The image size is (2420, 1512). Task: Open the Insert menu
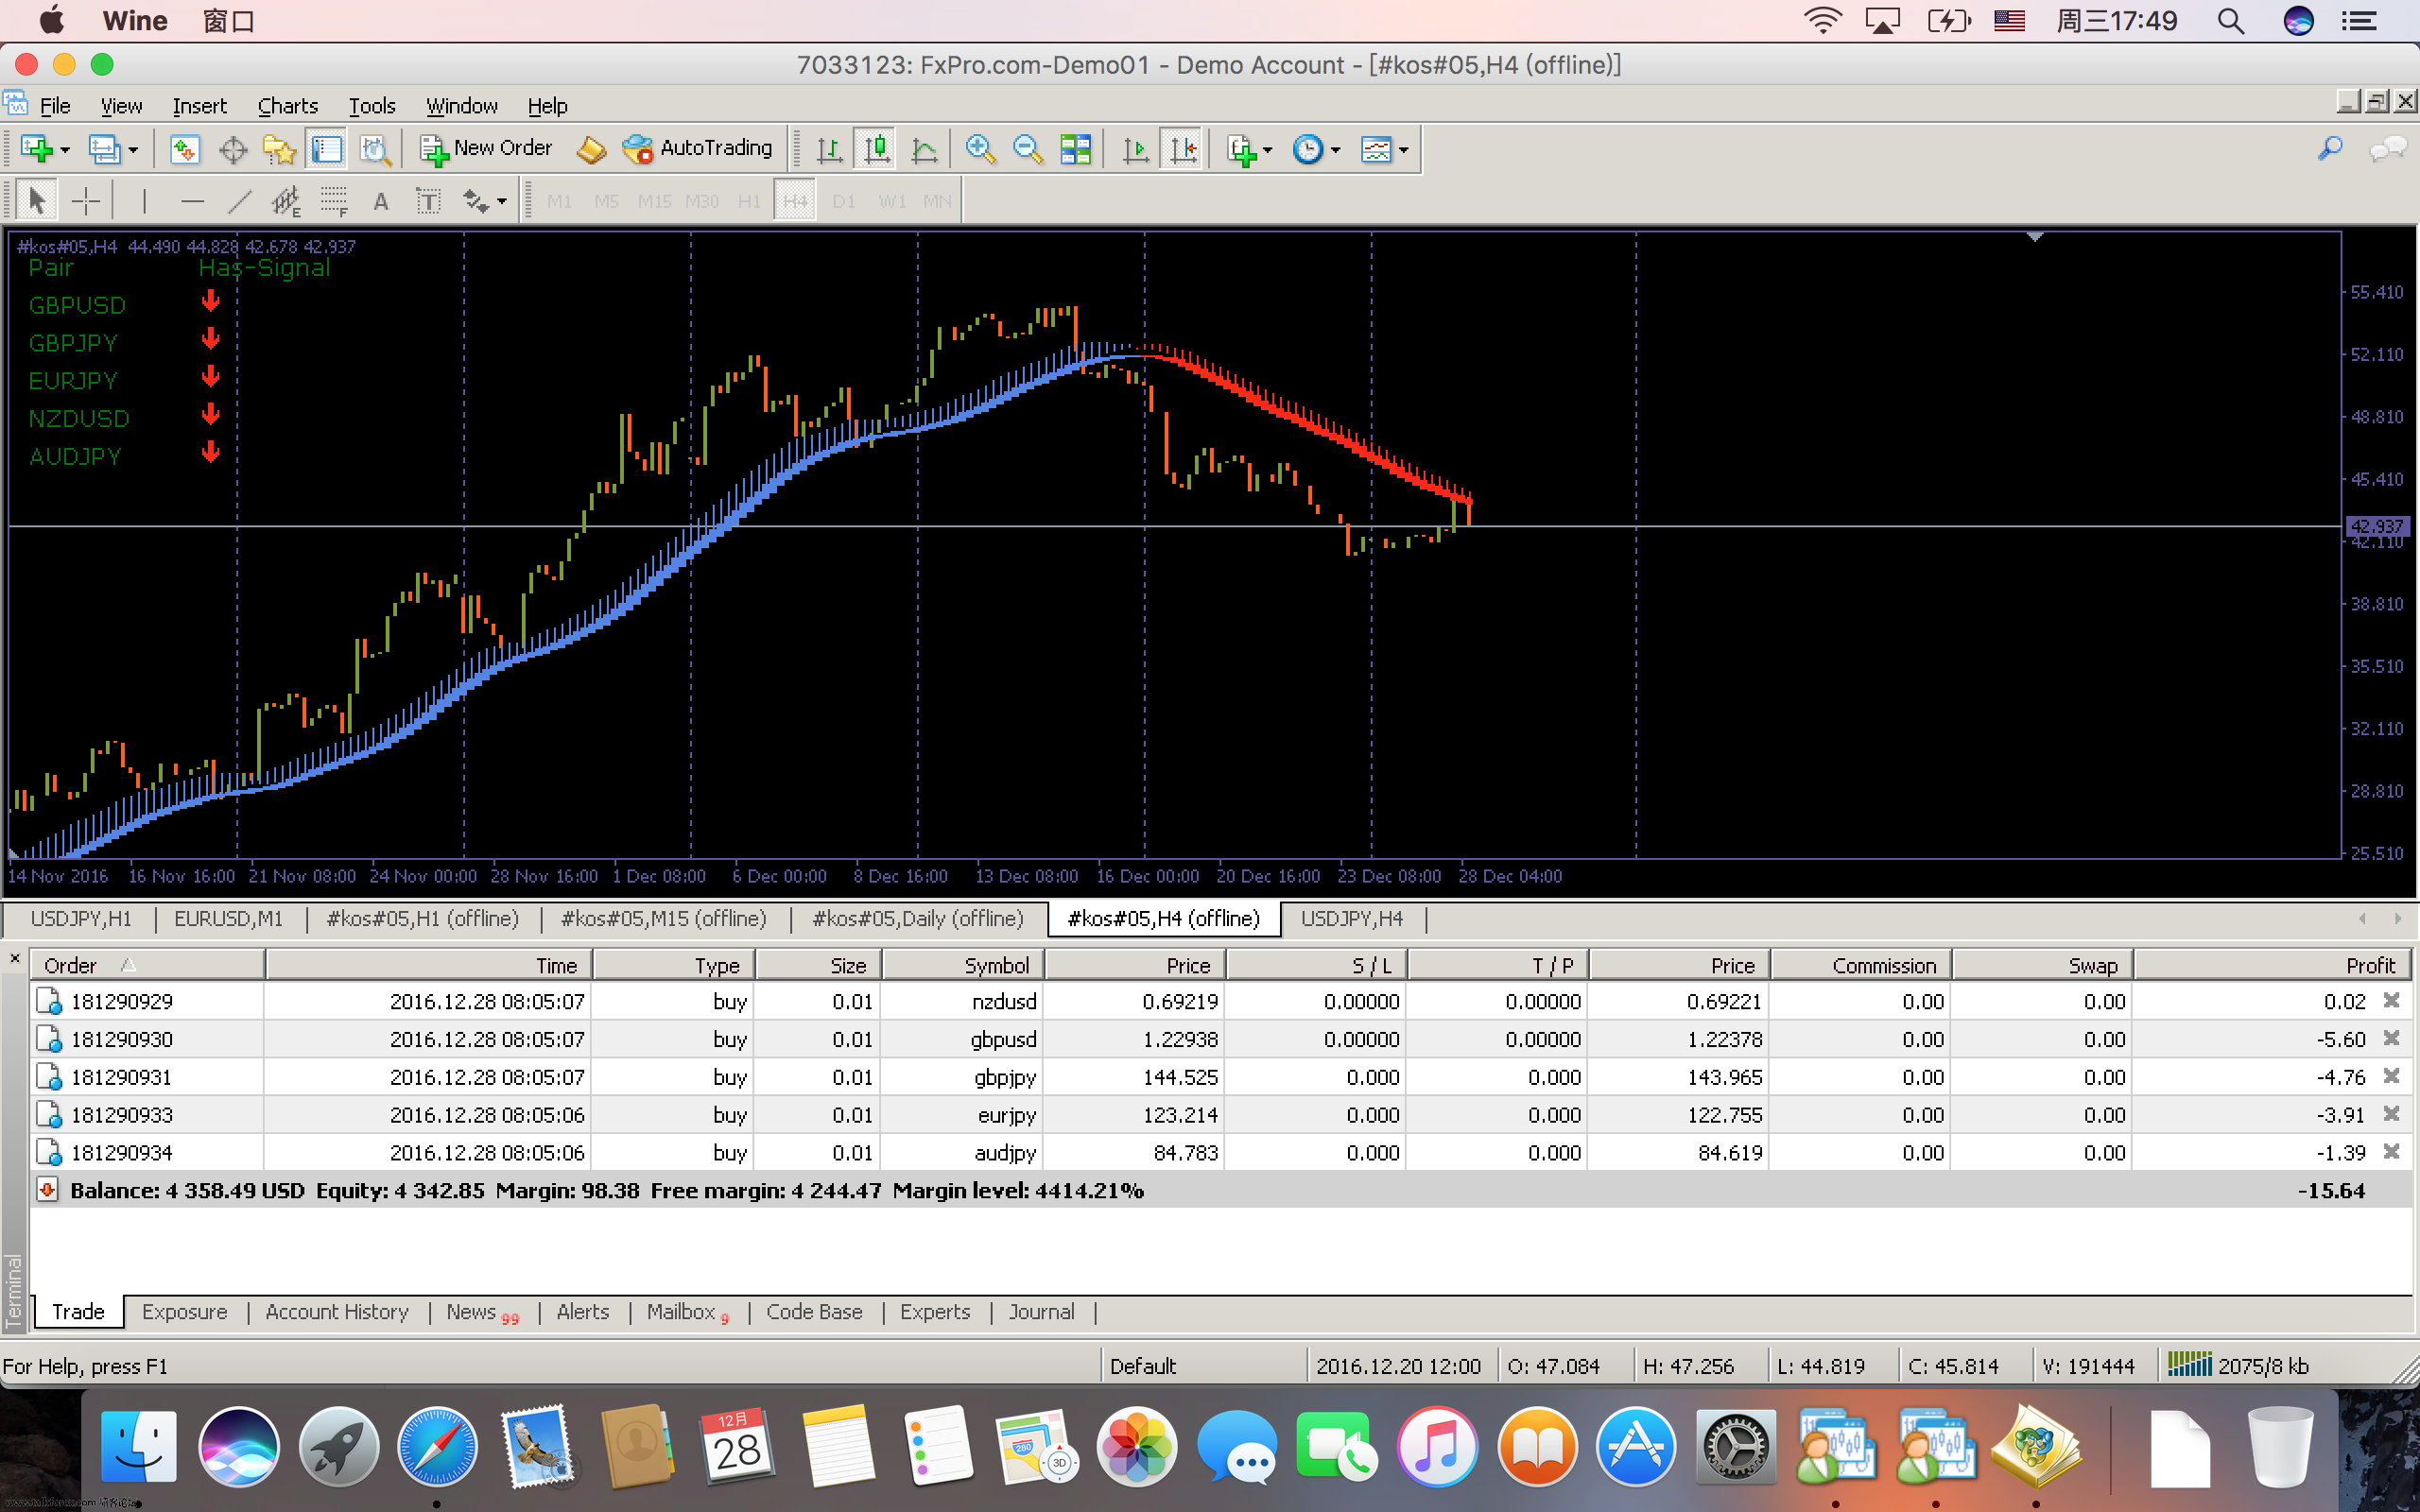click(199, 106)
